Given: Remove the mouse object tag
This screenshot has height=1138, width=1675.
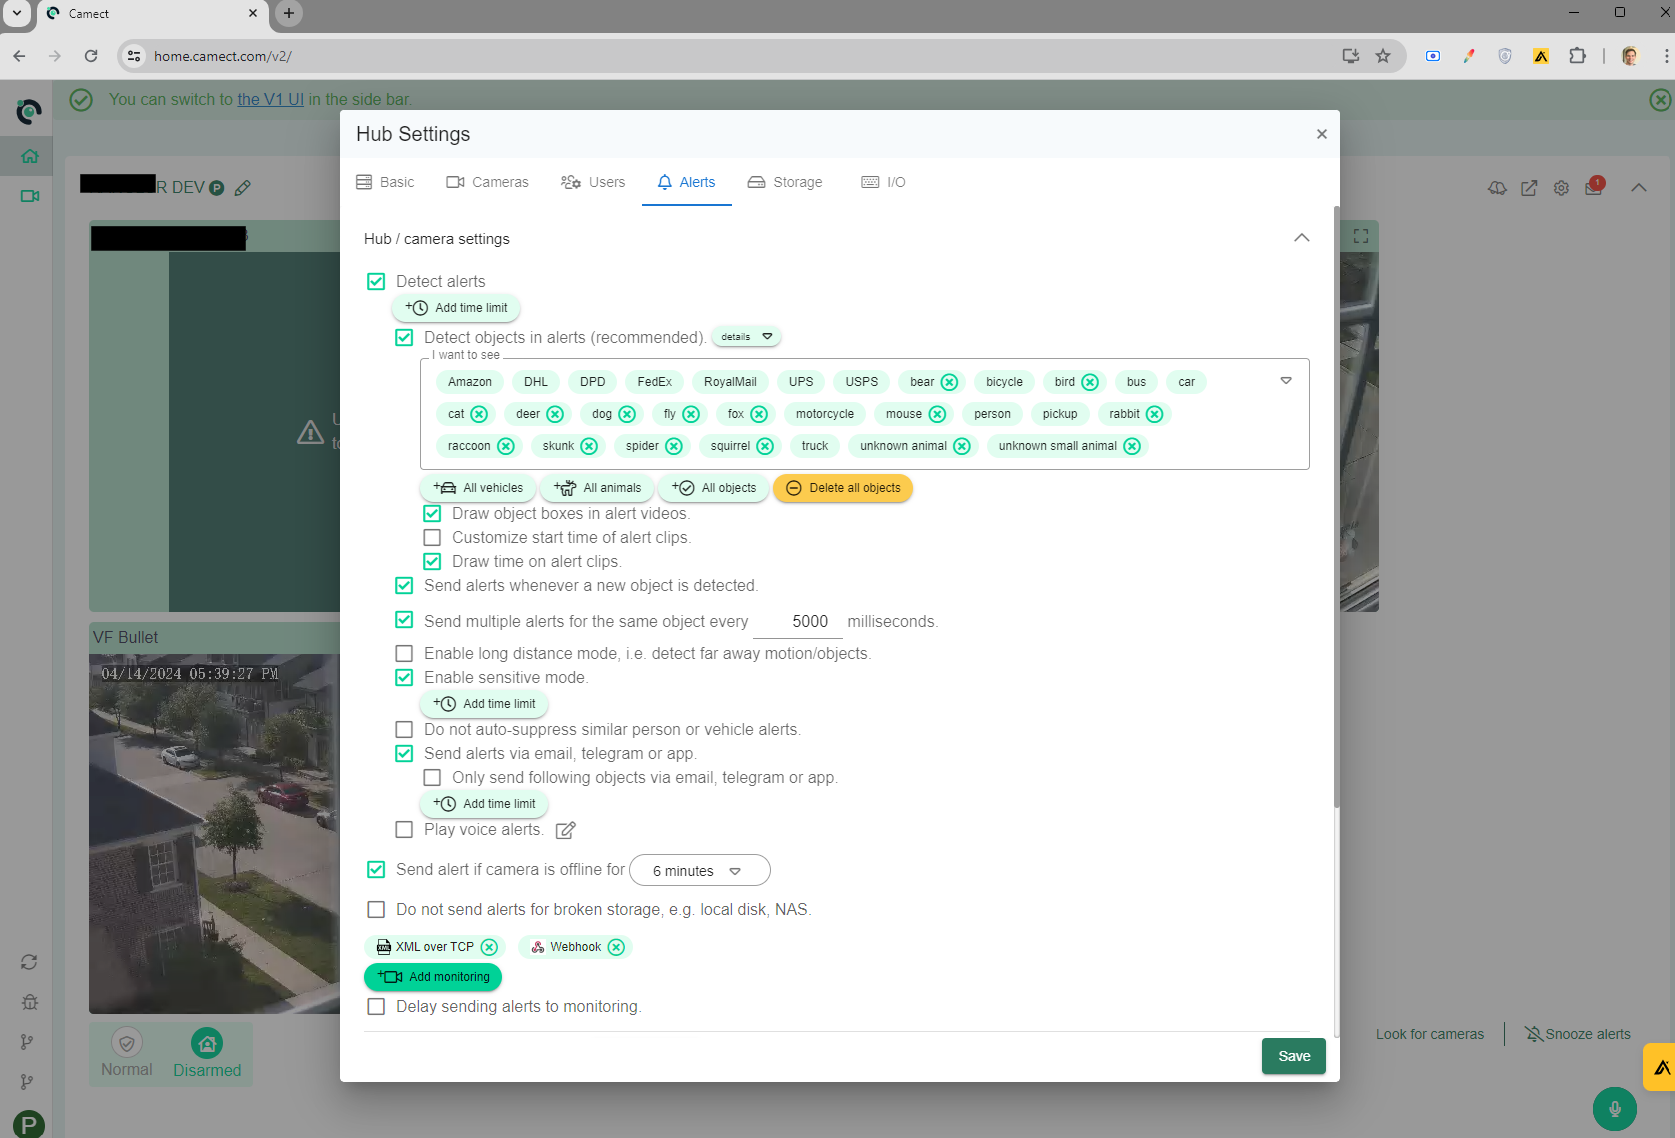Looking at the screenshot, I should [937, 414].
